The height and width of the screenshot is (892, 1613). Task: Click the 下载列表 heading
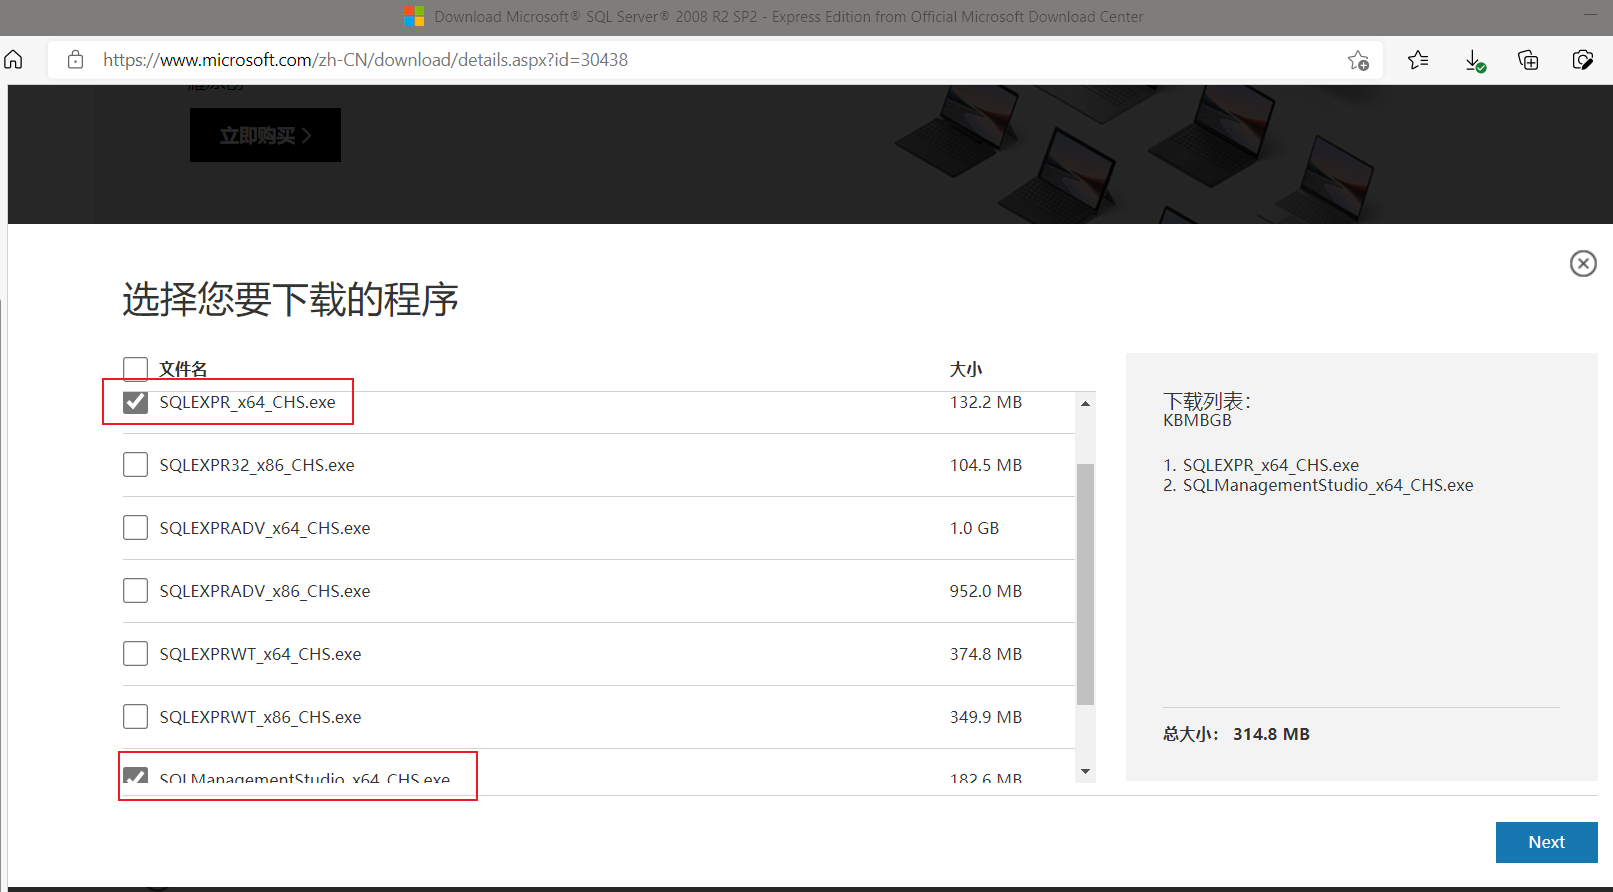point(1207,401)
